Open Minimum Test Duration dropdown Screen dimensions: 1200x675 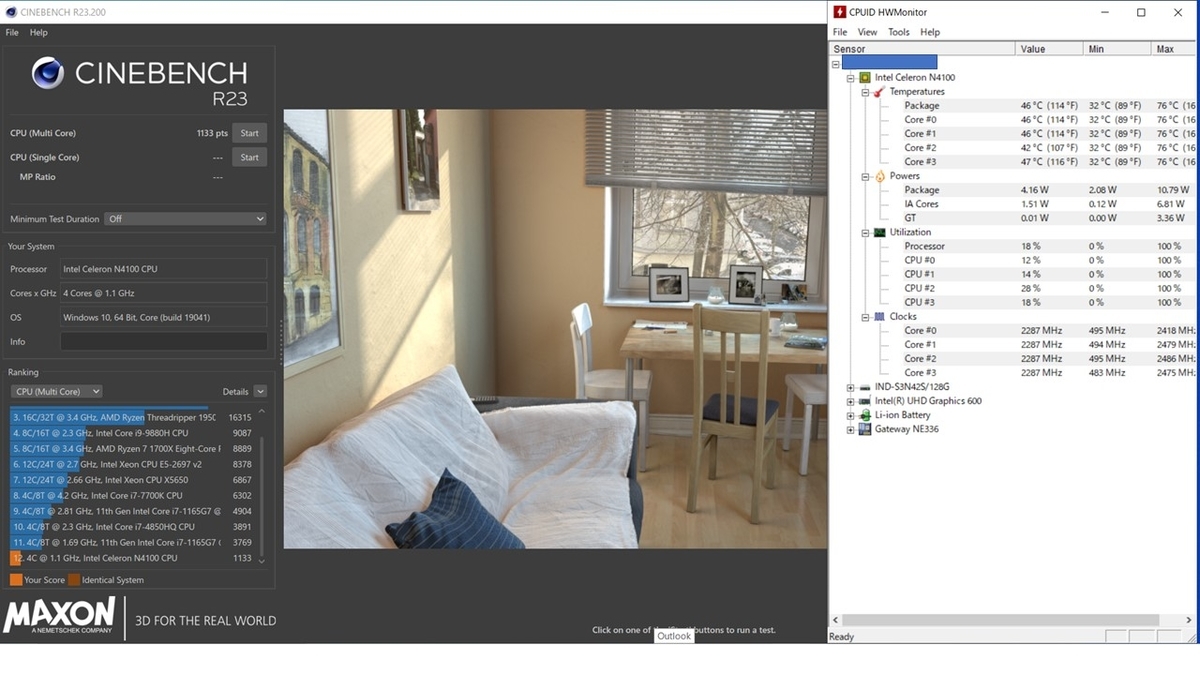click(x=186, y=219)
